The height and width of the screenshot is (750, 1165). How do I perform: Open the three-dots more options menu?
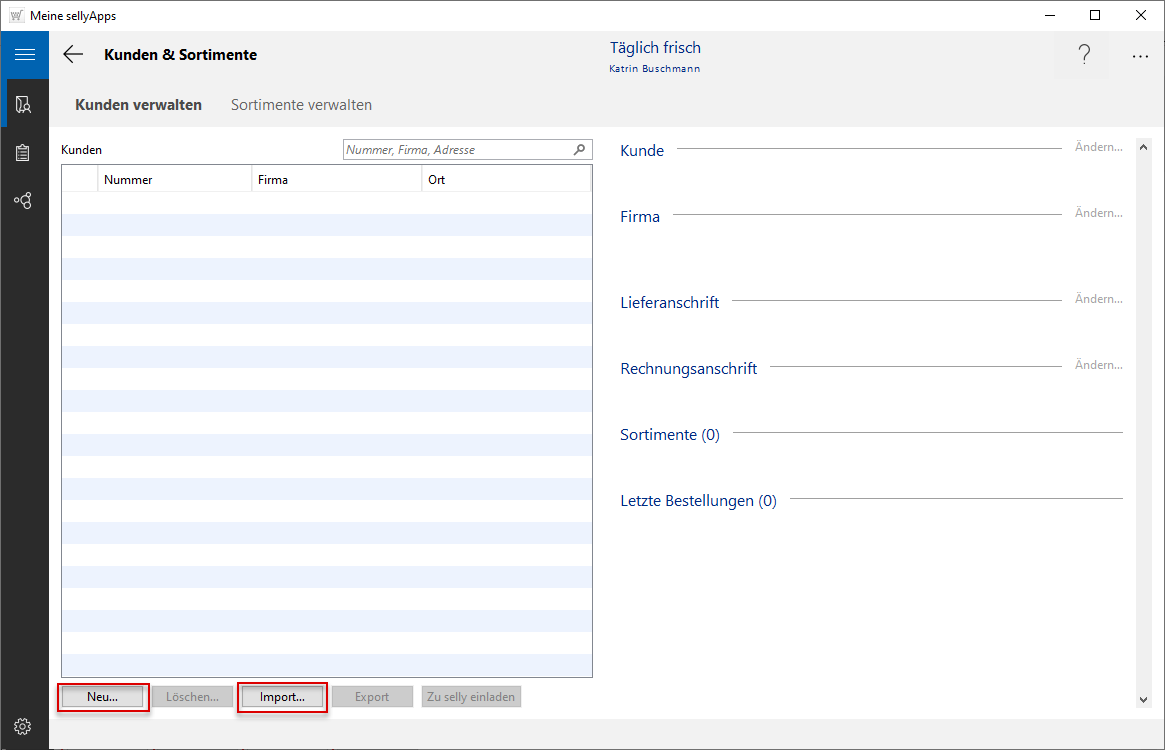click(x=1140, y=56)
